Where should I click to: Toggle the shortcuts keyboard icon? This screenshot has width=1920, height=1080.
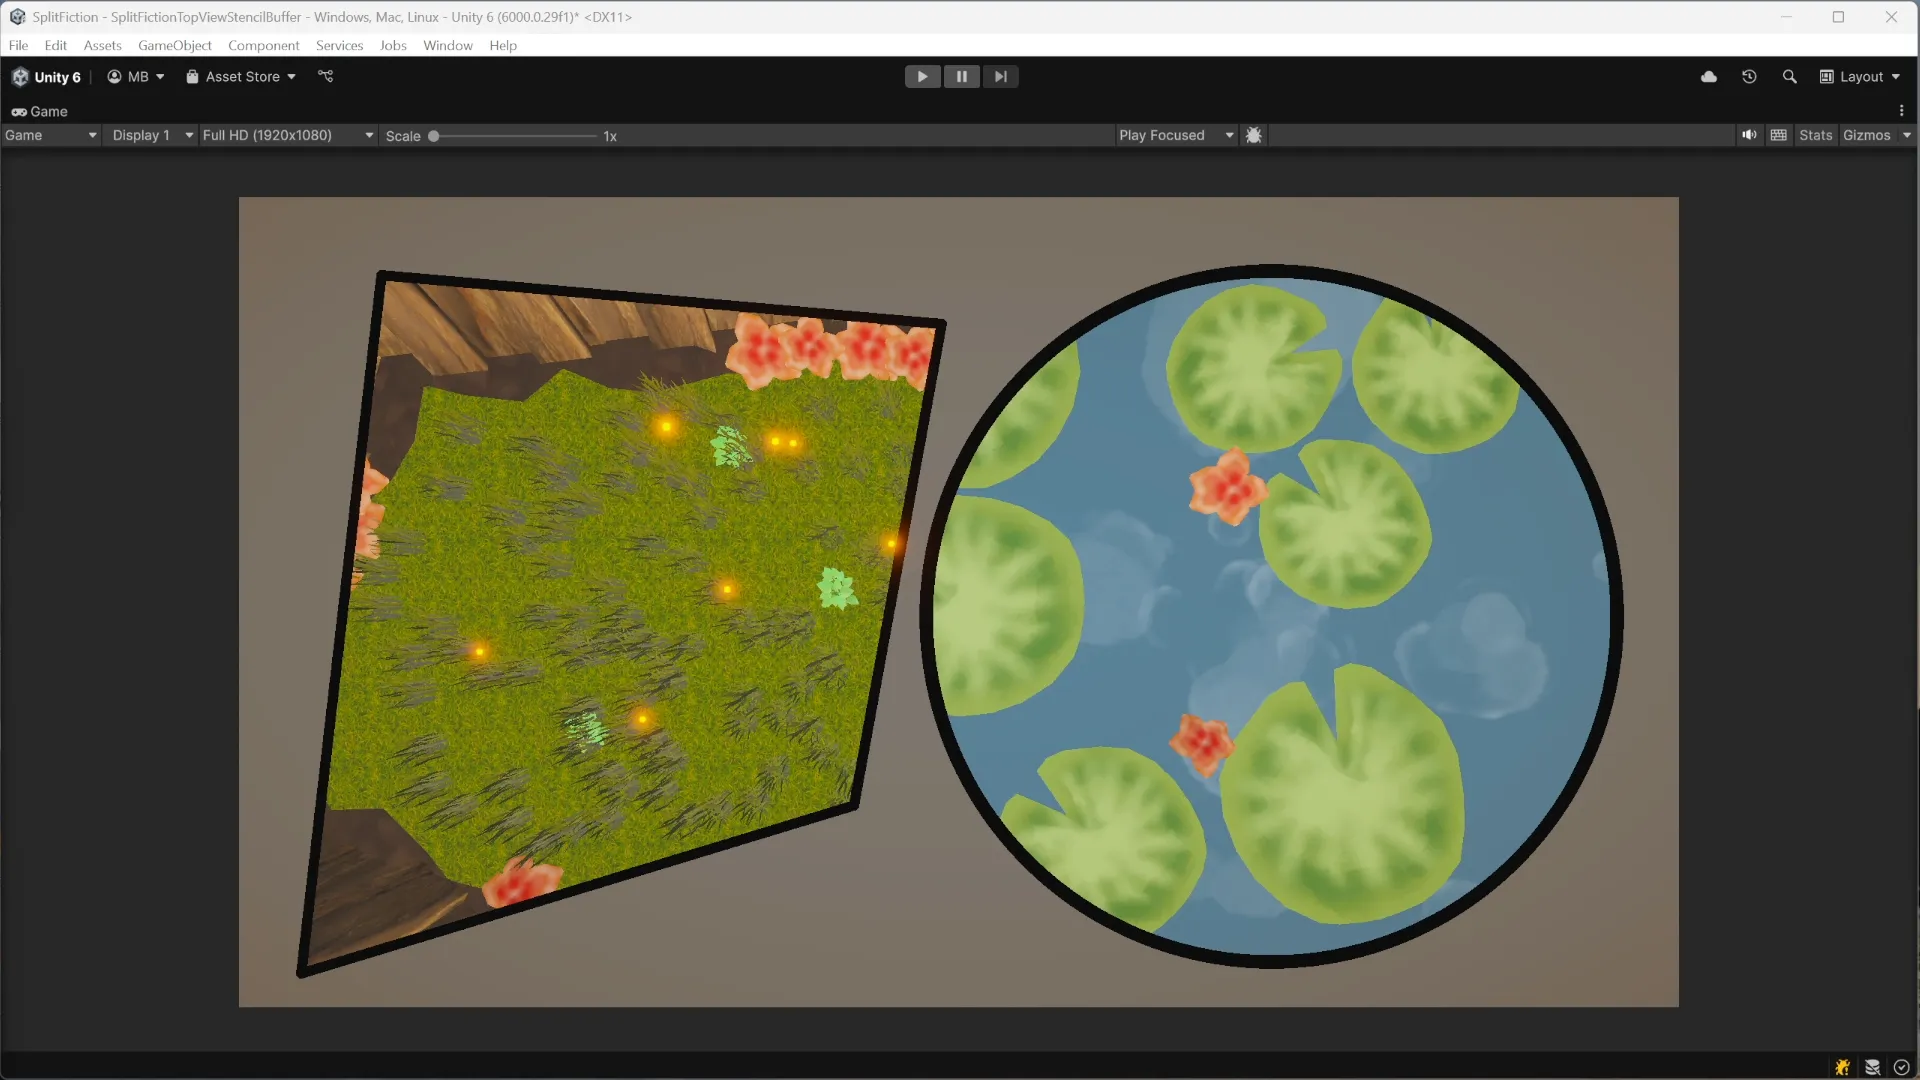[x=1778, y=135]
